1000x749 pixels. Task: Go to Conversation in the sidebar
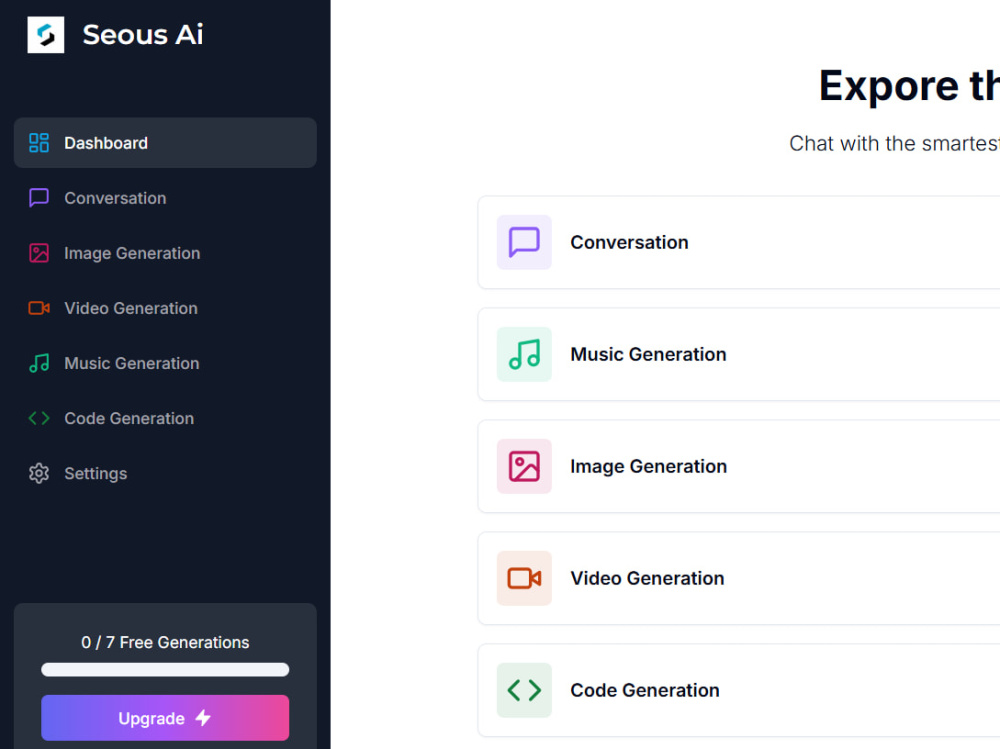click(x=165, y=198)
